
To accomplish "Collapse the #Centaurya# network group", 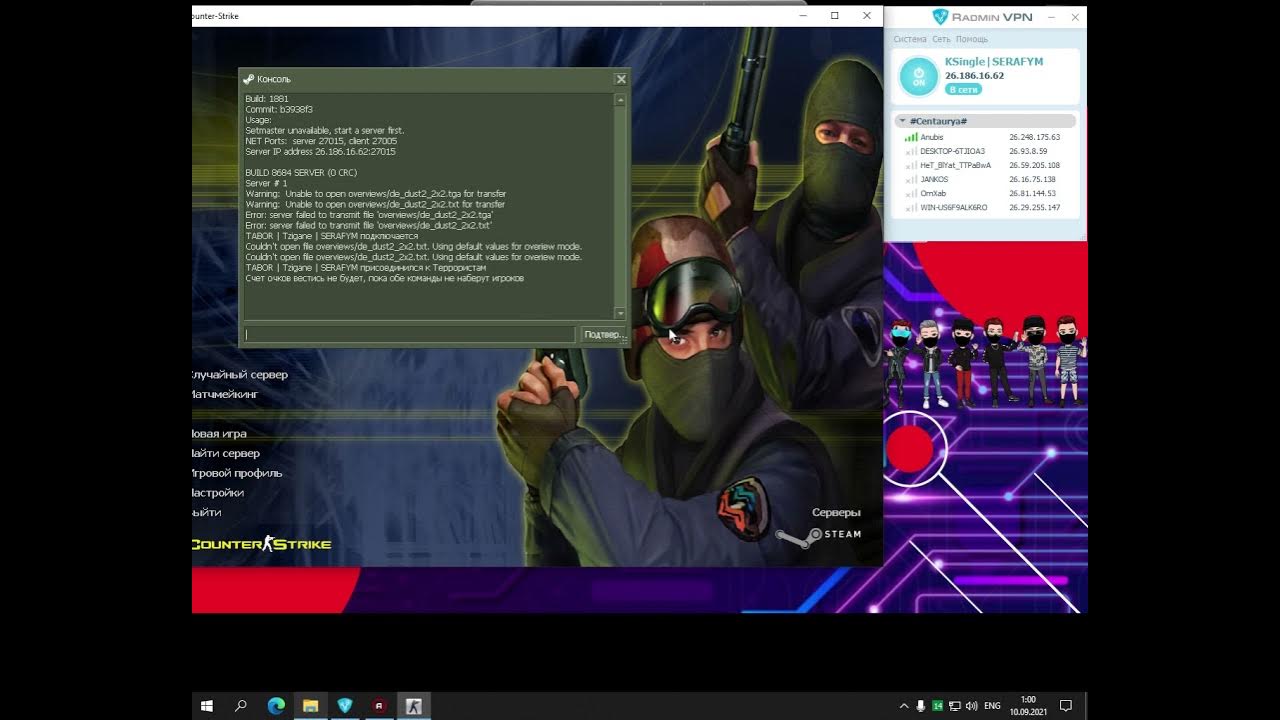I will click(x=902, y=121).
